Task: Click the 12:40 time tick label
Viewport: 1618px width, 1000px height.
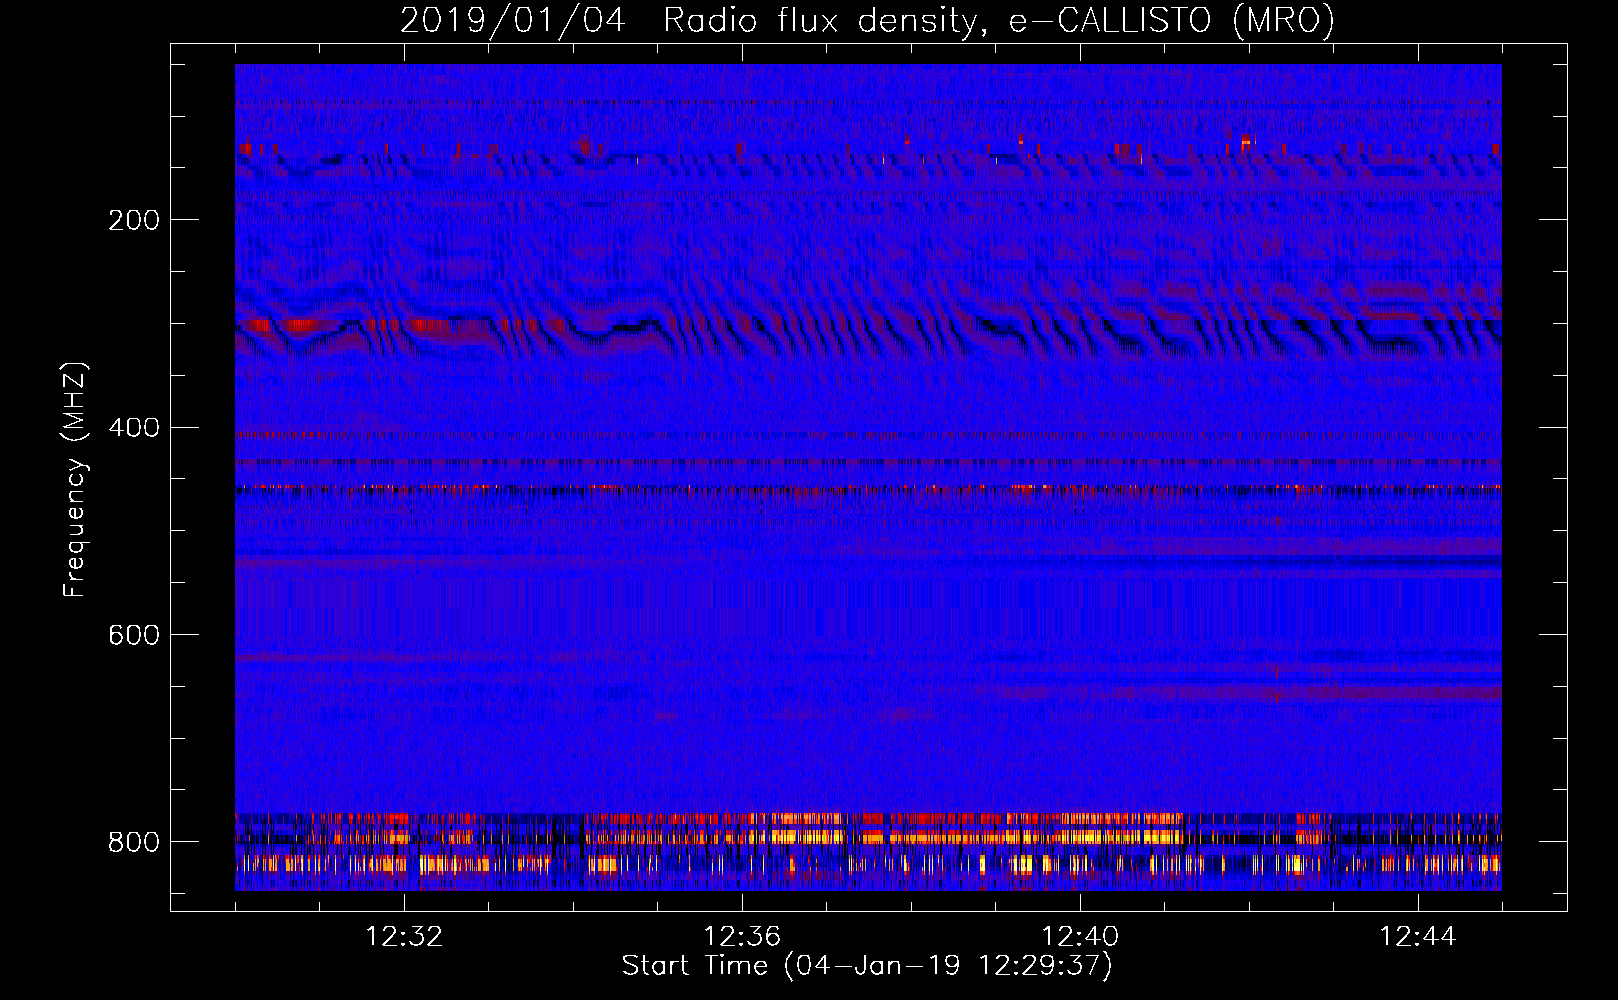Action: 1080,937
